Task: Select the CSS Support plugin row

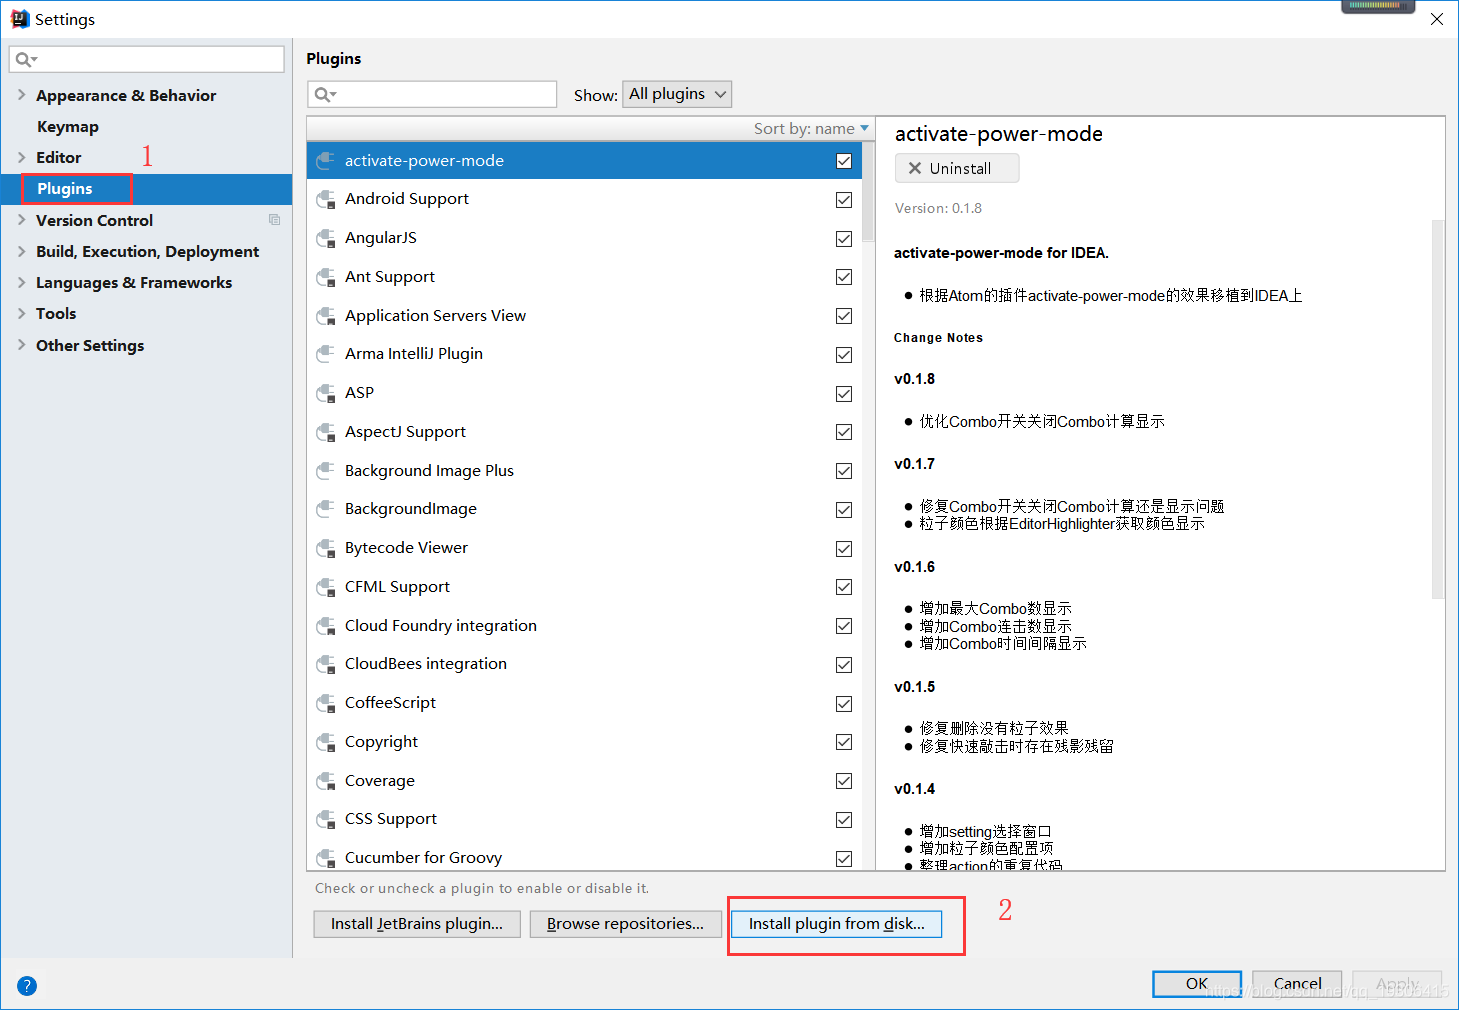Action: 584,819
